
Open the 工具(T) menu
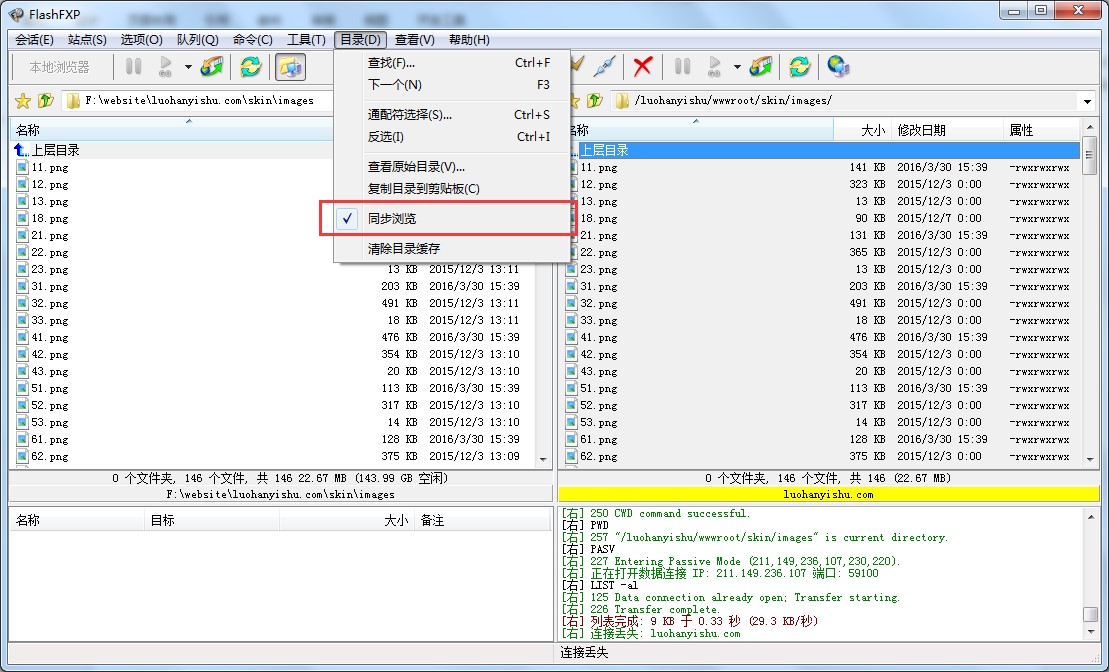pos(306,40)
